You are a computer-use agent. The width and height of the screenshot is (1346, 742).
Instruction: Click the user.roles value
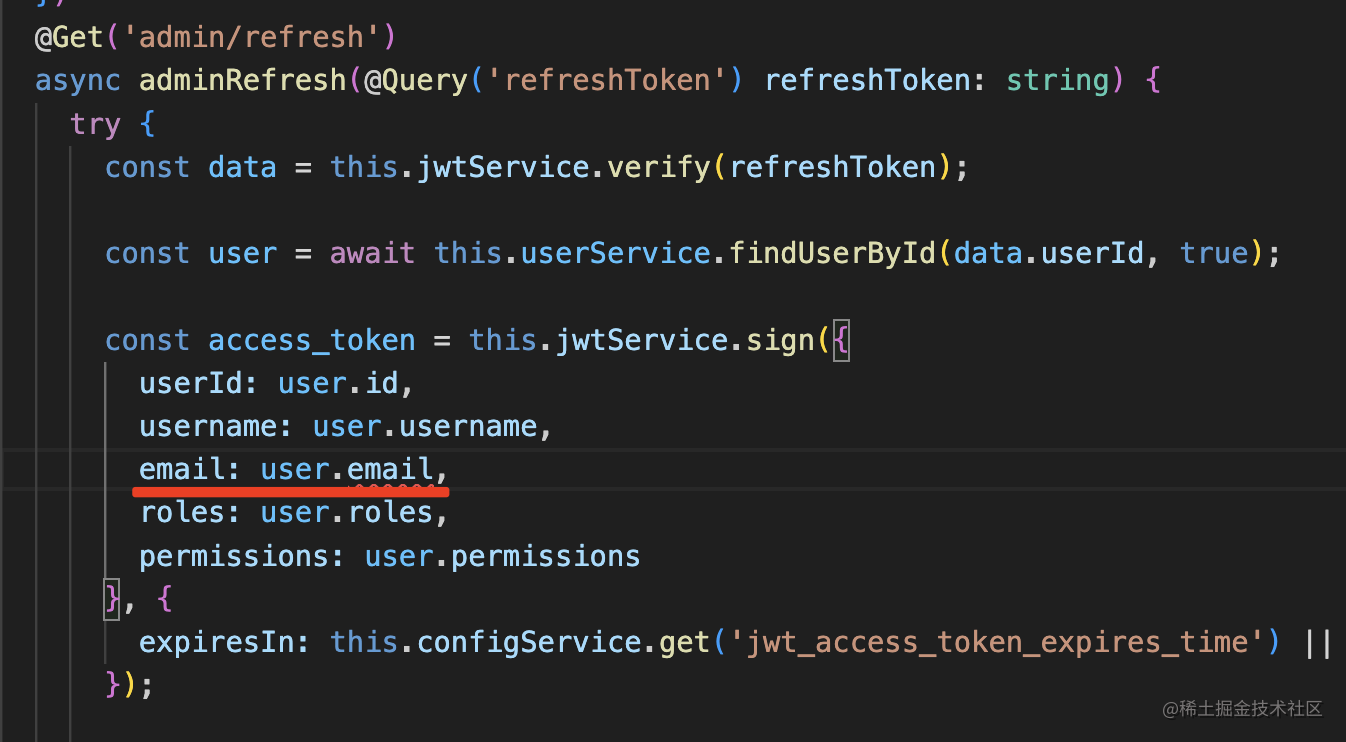pyautogui.click(x=346, y=512)
